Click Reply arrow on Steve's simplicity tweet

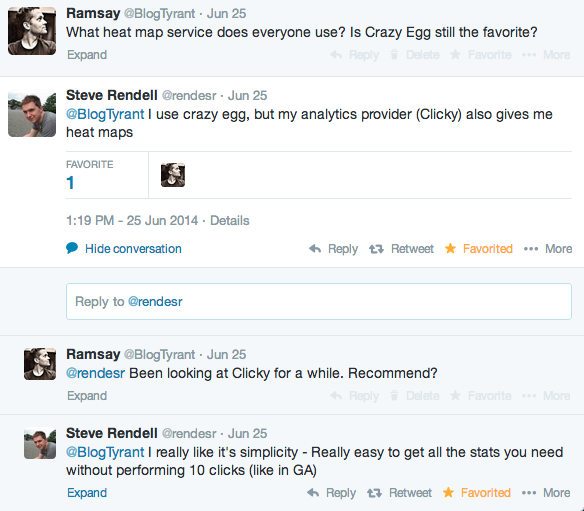[x=313, y=493]
